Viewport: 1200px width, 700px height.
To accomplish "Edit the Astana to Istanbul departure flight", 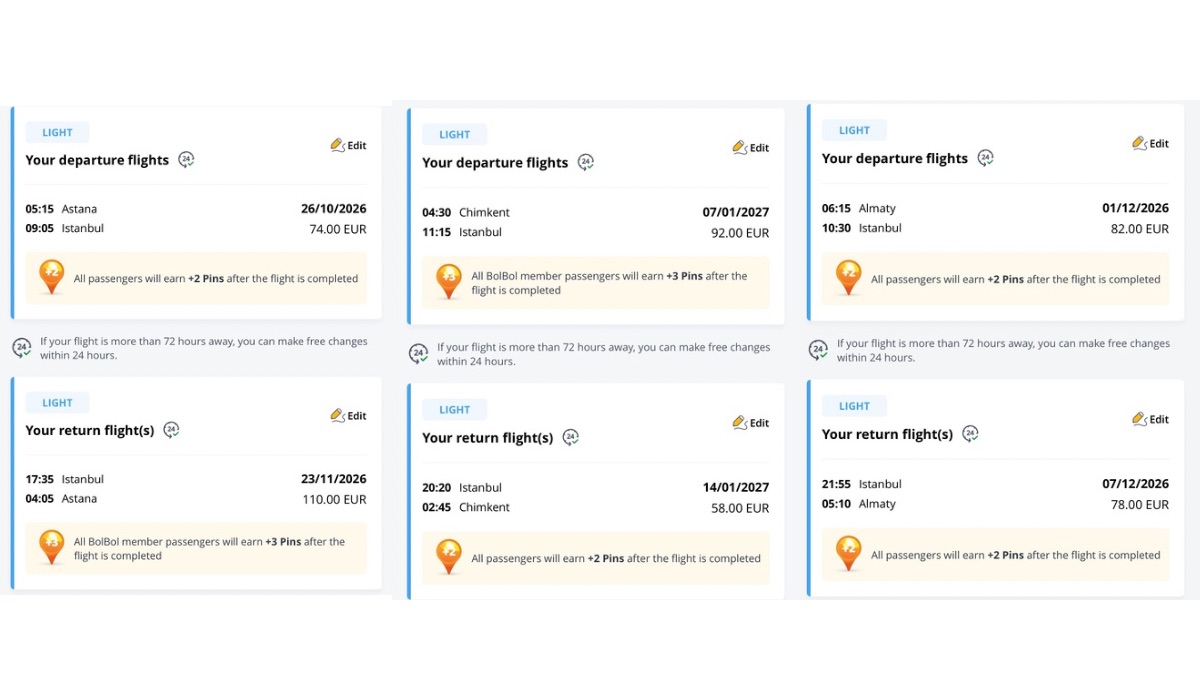I will tap(348, 145).
